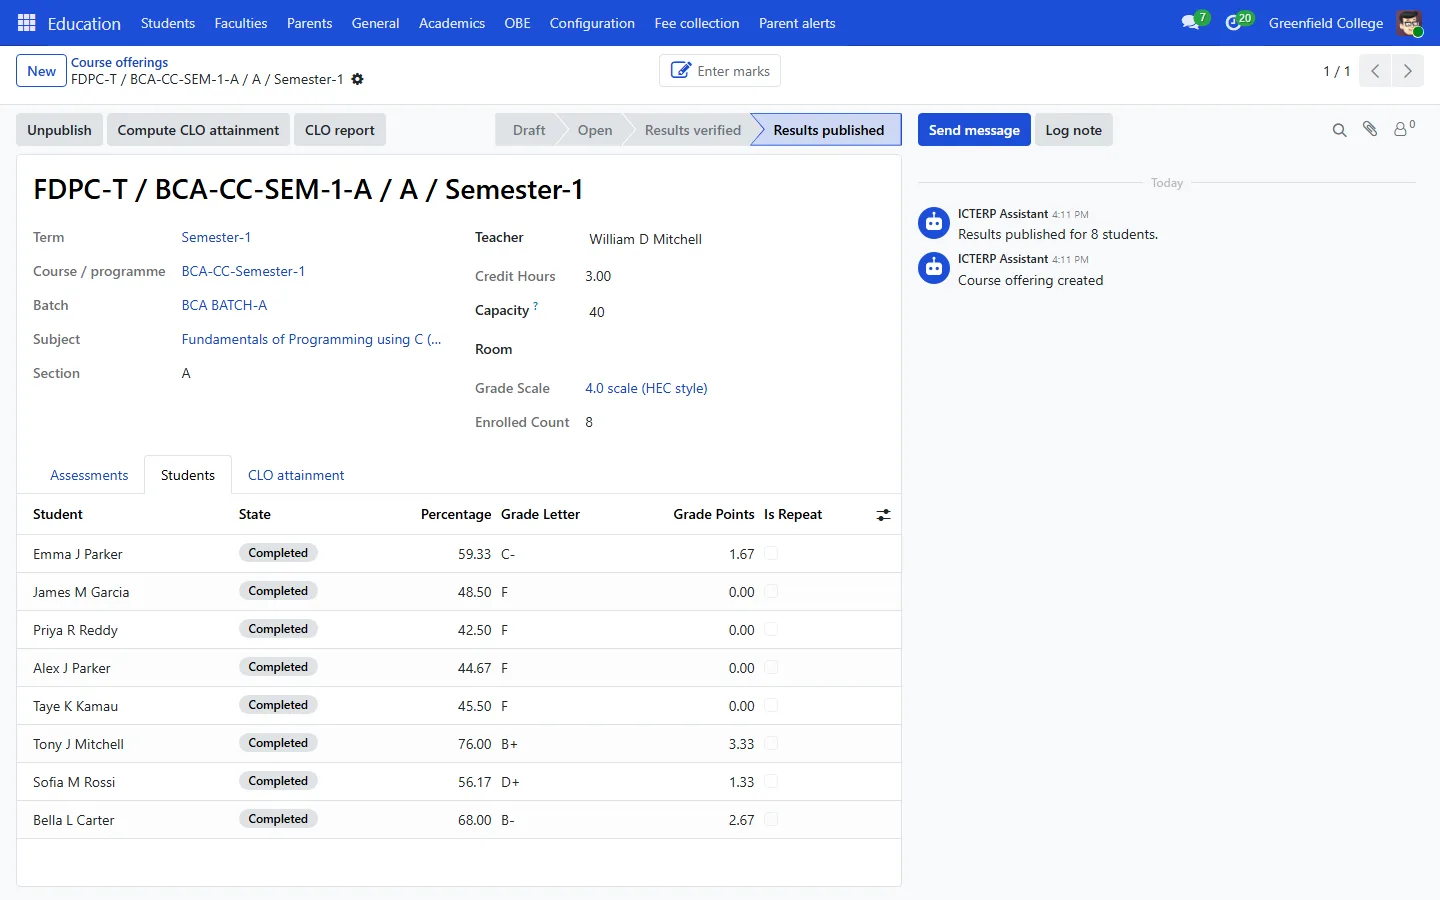The width and height of the screenshot is (1440, 900).
Task: Toggle Is Repeat checkbox for Alex J Parker
Action: (771, 667)
